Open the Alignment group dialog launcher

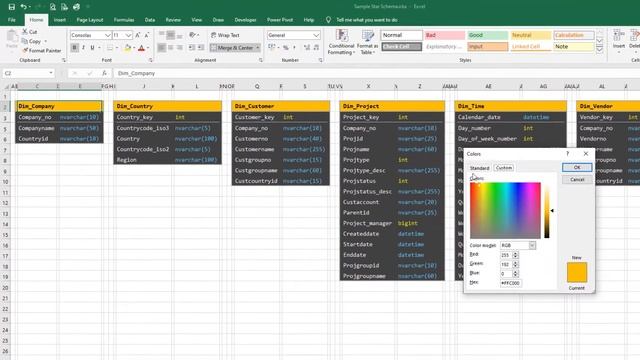pos(261,60)
